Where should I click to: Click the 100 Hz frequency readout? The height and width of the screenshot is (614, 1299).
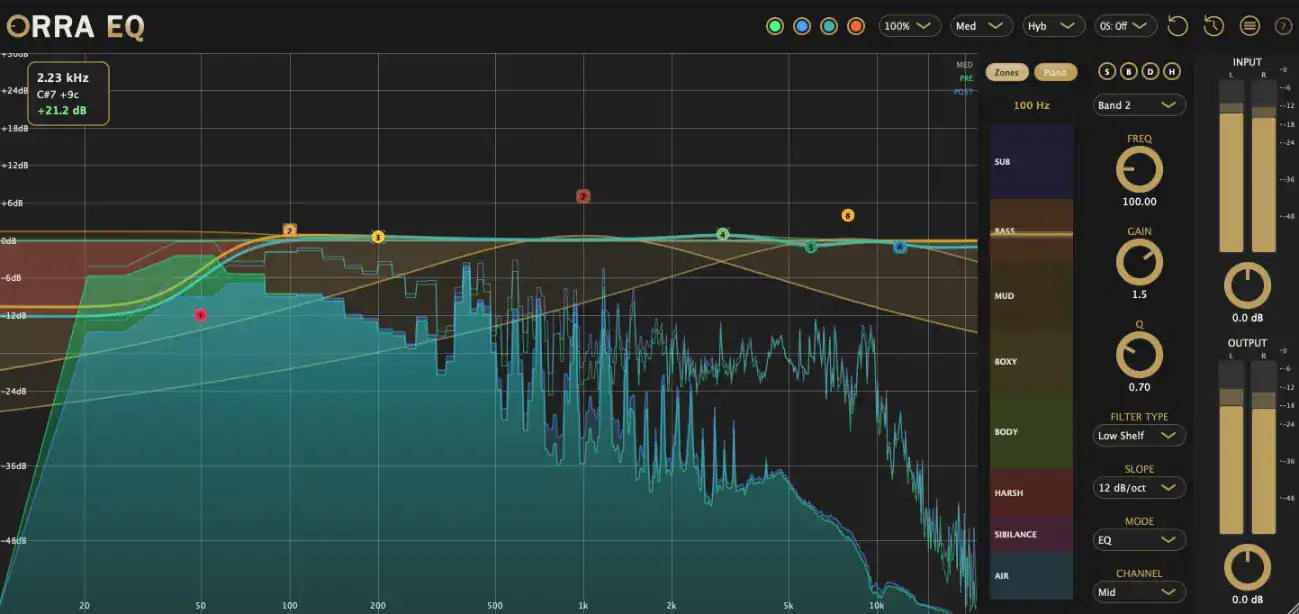coord(1031,105)
